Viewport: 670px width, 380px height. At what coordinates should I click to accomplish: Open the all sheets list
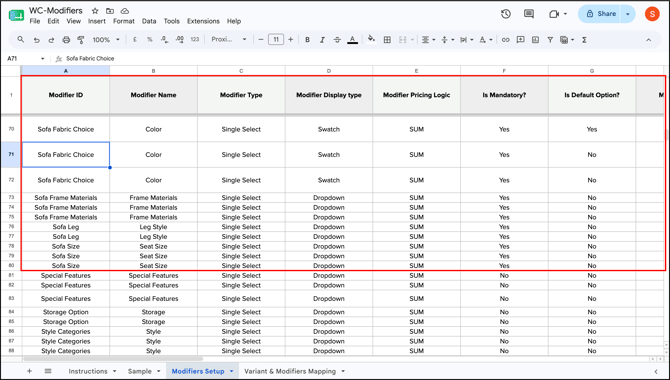point(48,371)
